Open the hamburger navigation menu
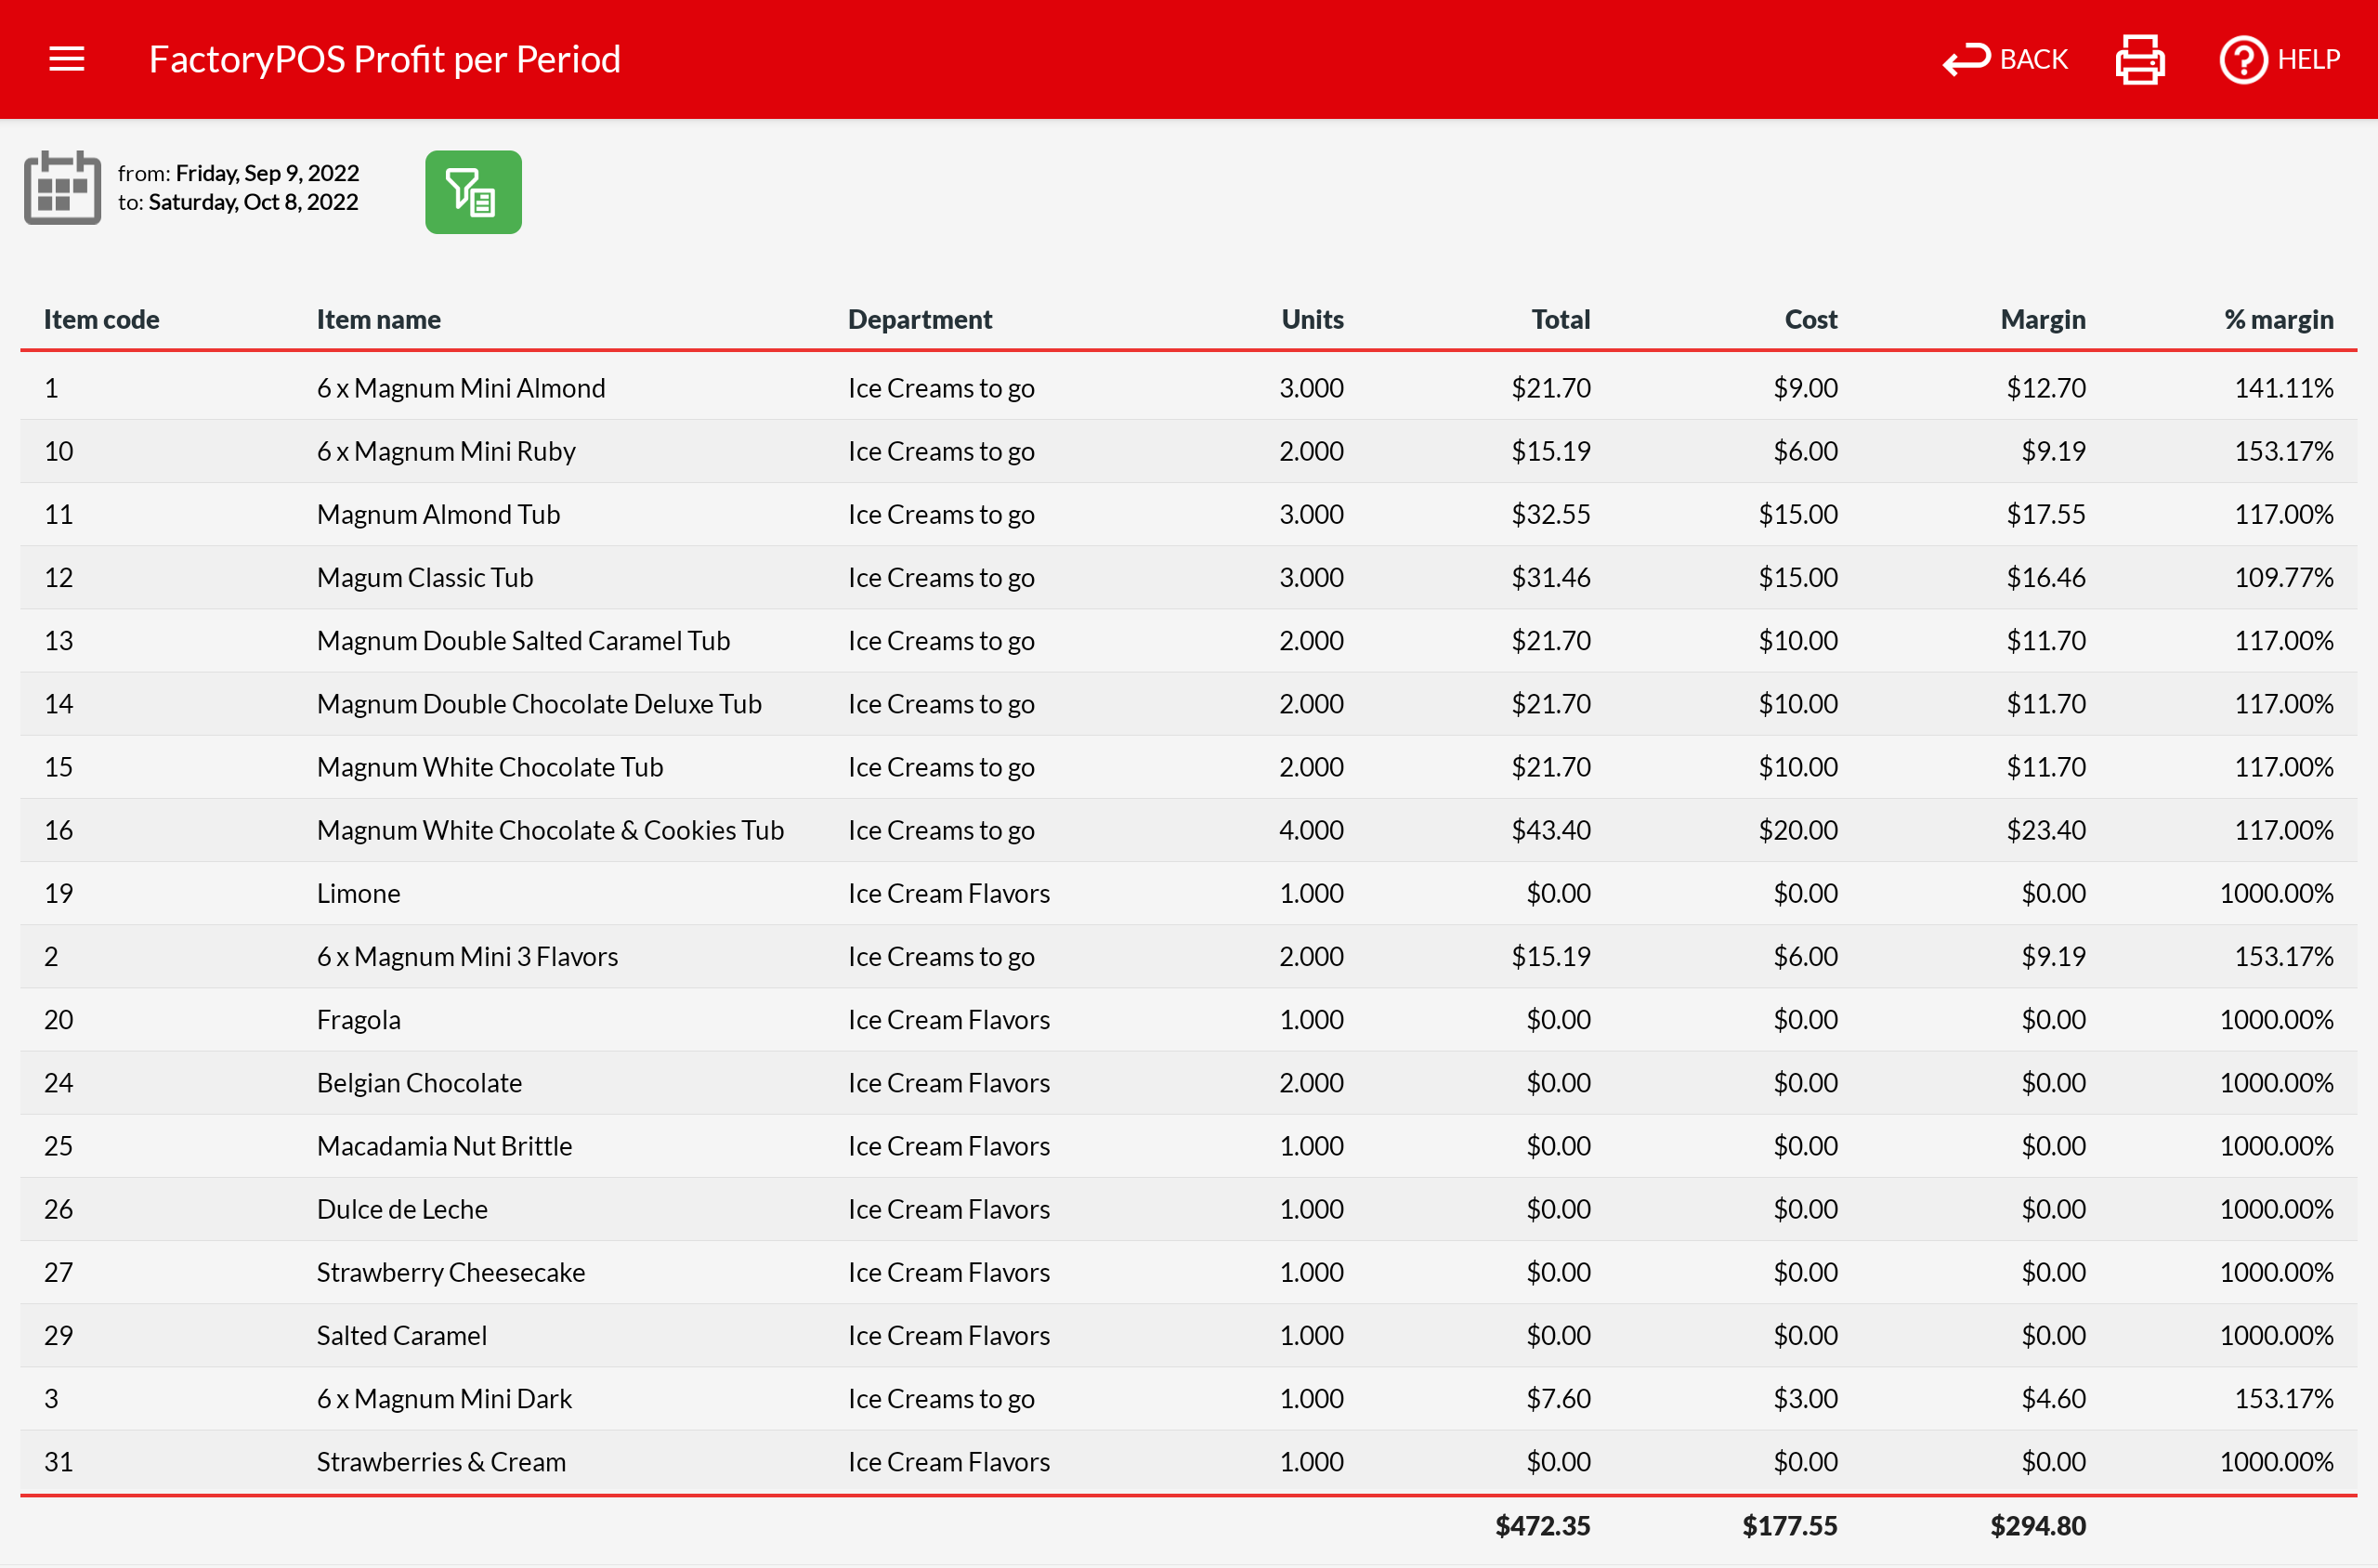The width and height of the screenshot is (2378, 1568). (x=66, y=59)
